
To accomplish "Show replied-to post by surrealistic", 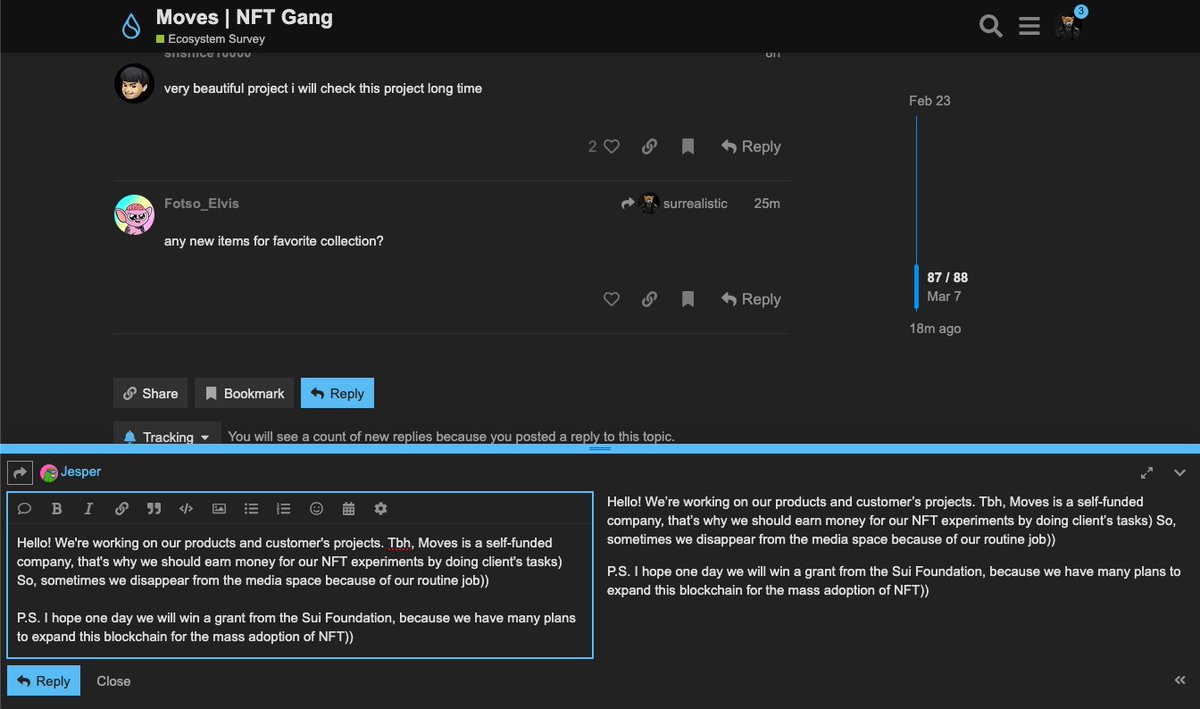I will (675, 203).
